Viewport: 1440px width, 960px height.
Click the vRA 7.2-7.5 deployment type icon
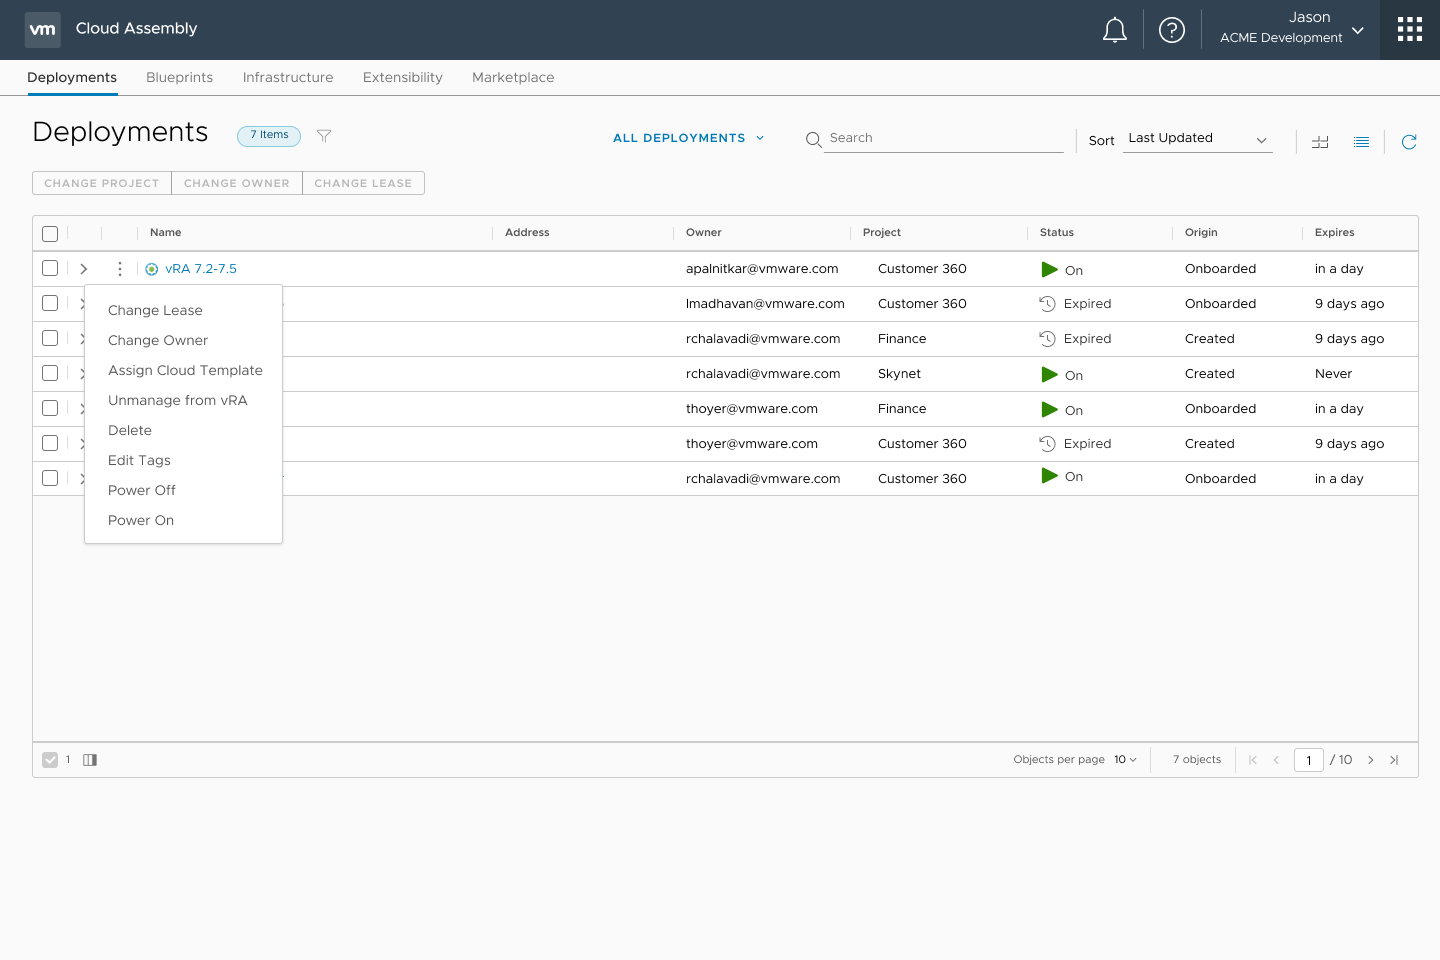click(x=152, y=269)
